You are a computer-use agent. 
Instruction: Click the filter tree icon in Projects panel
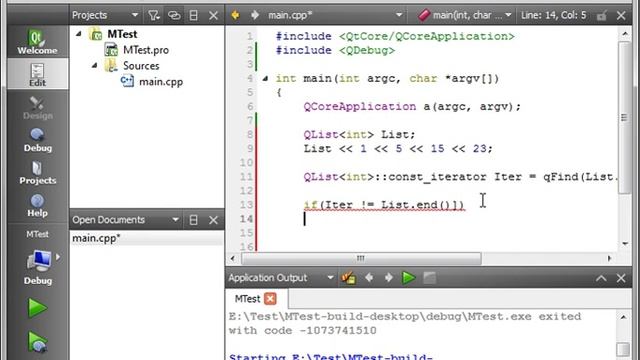tap(153, 16)
